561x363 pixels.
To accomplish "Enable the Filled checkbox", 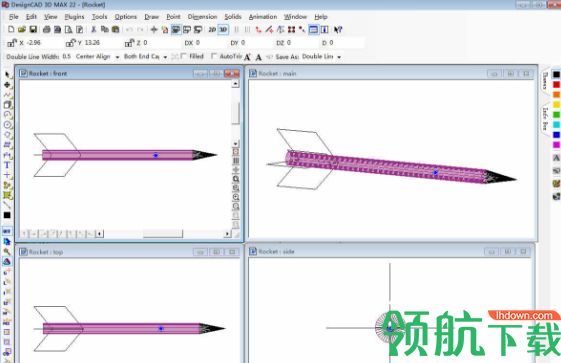I will pos(184,56).
